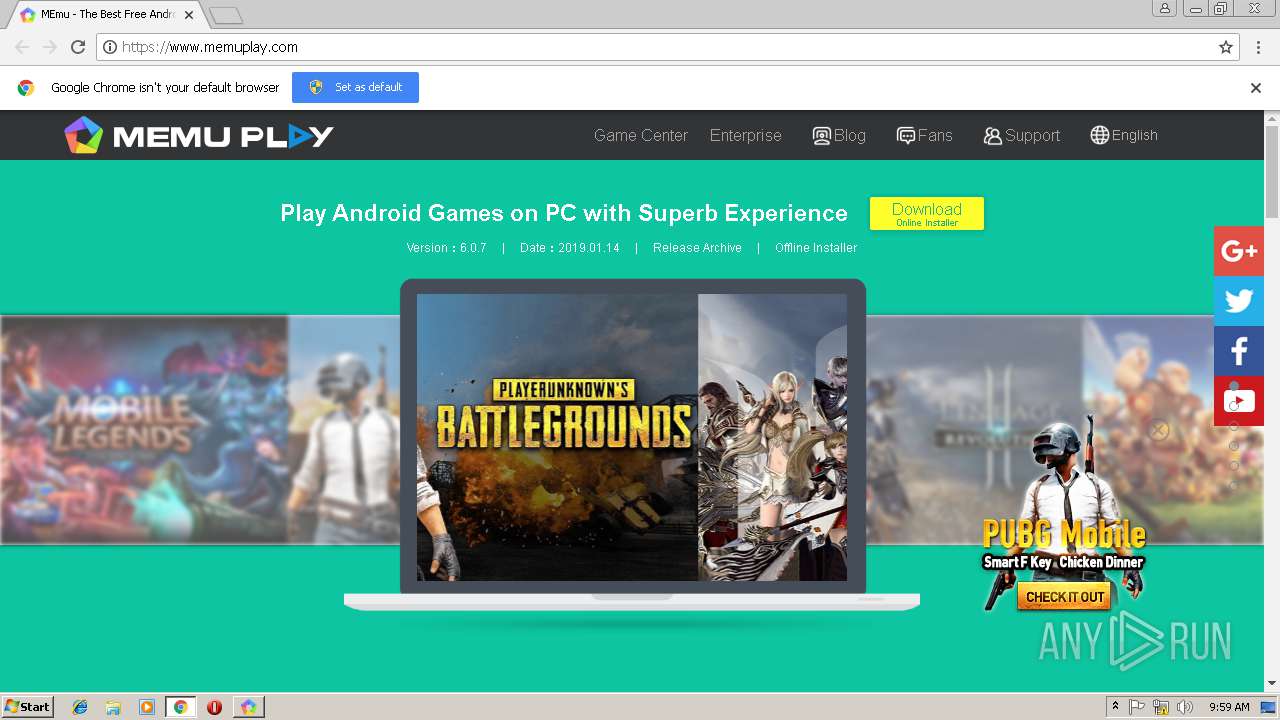Screen dimensions: 1280x720
Task: Open the Opera taskbar icon
Action: pos(214,707)
